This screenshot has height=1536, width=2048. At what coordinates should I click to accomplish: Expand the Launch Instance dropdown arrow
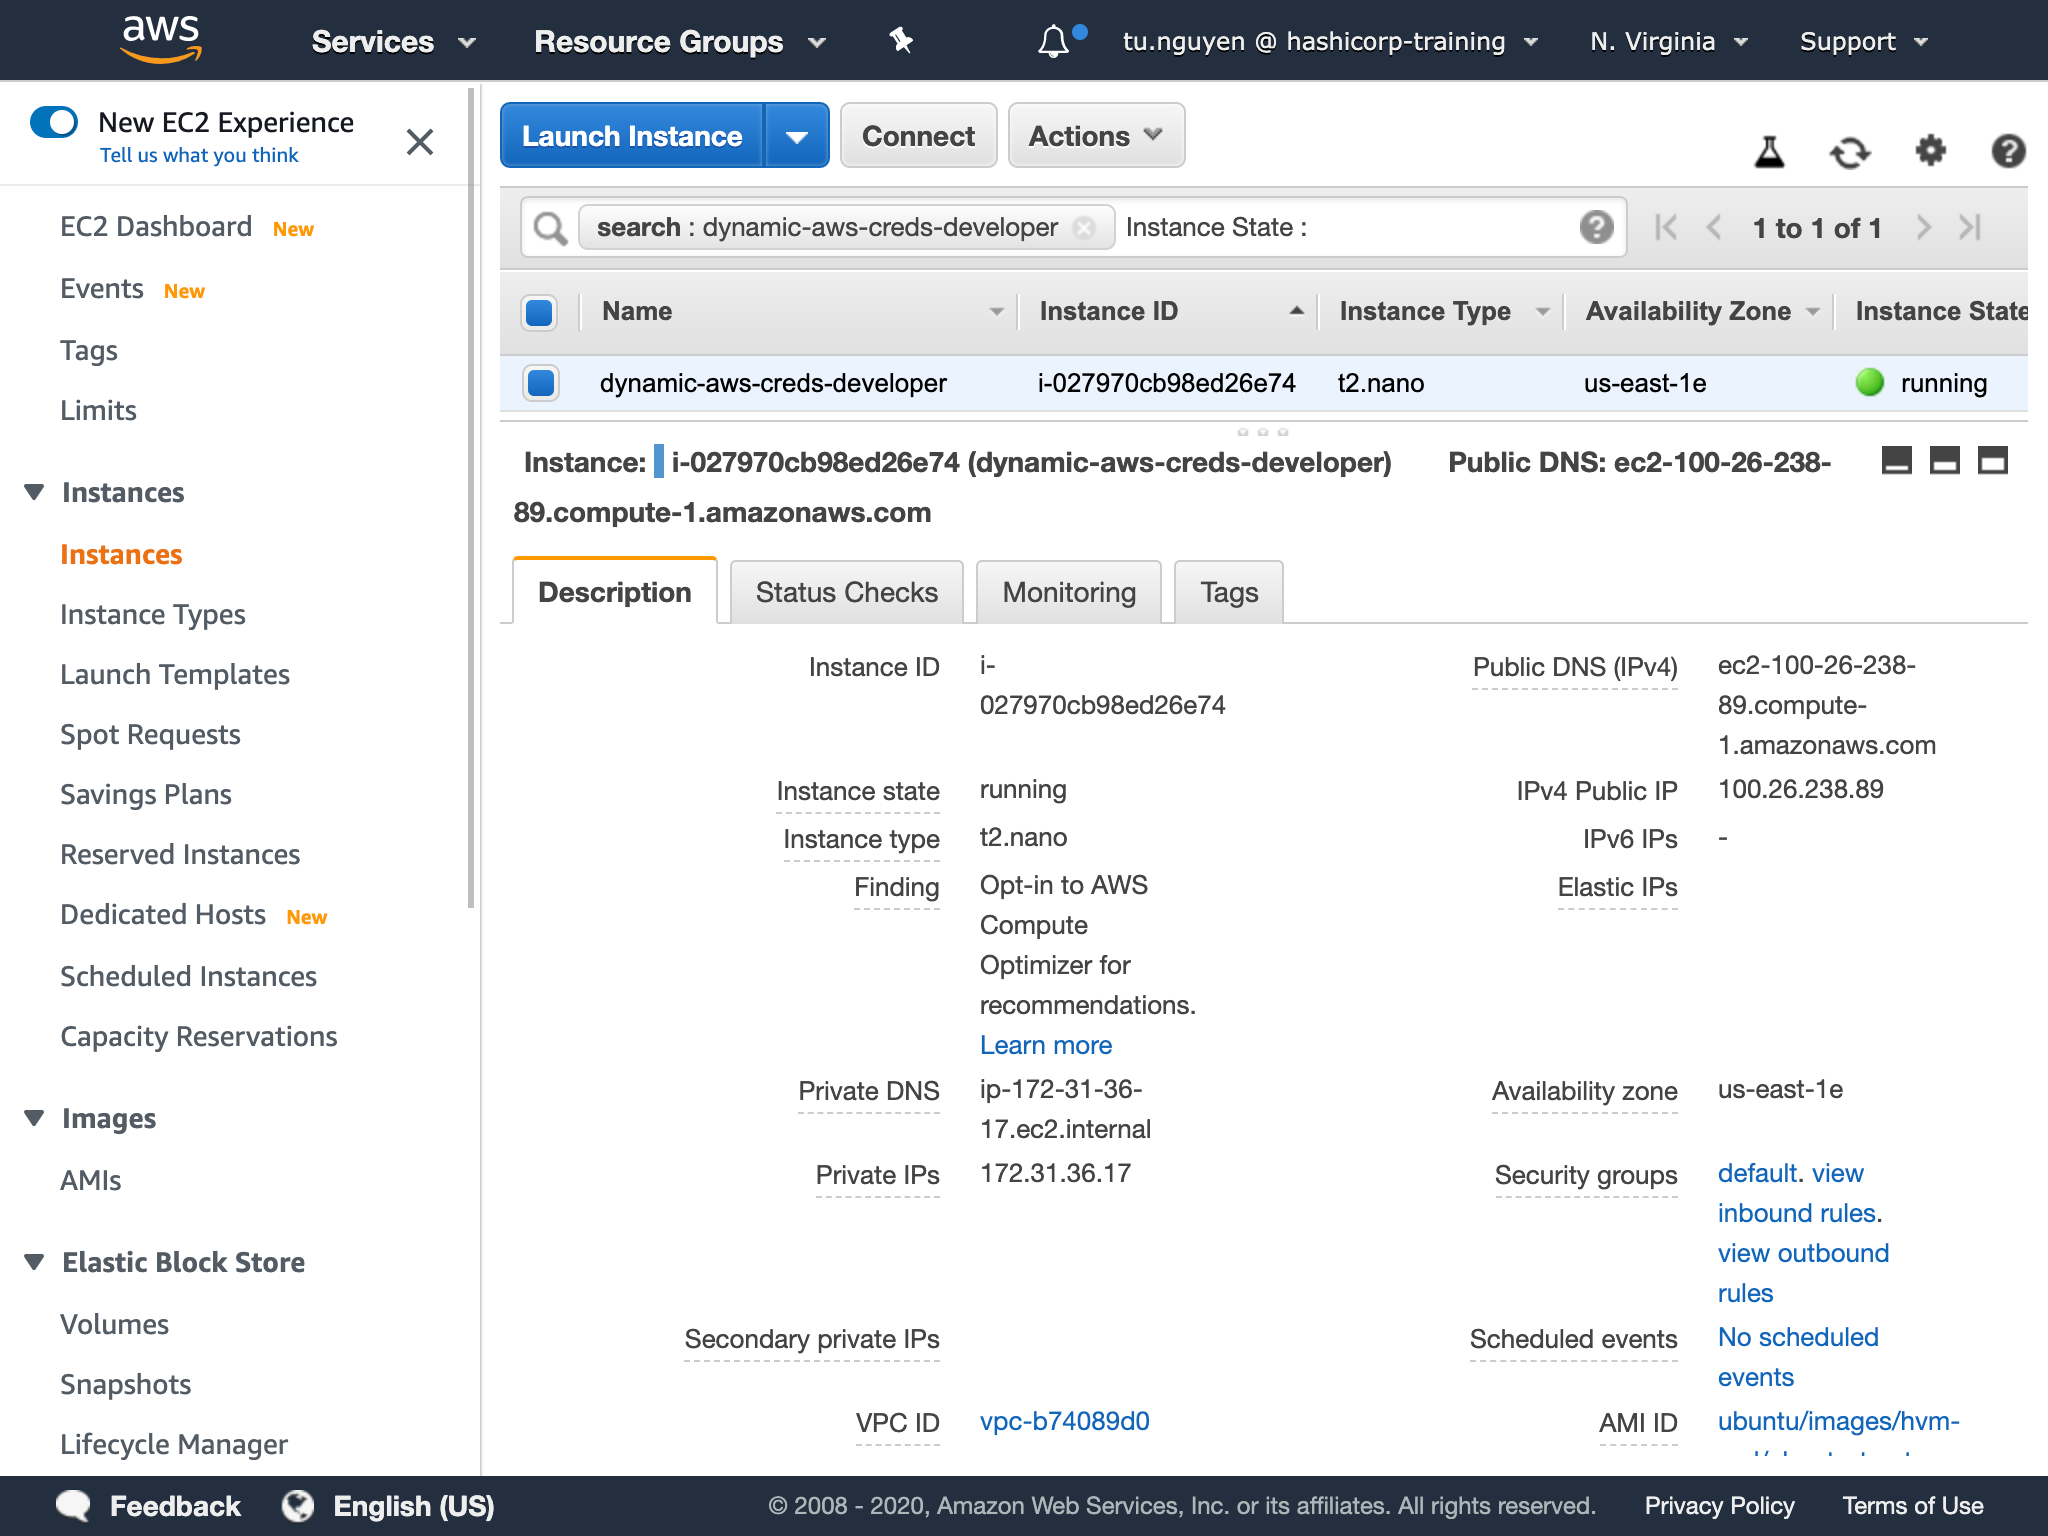(795, 137)
